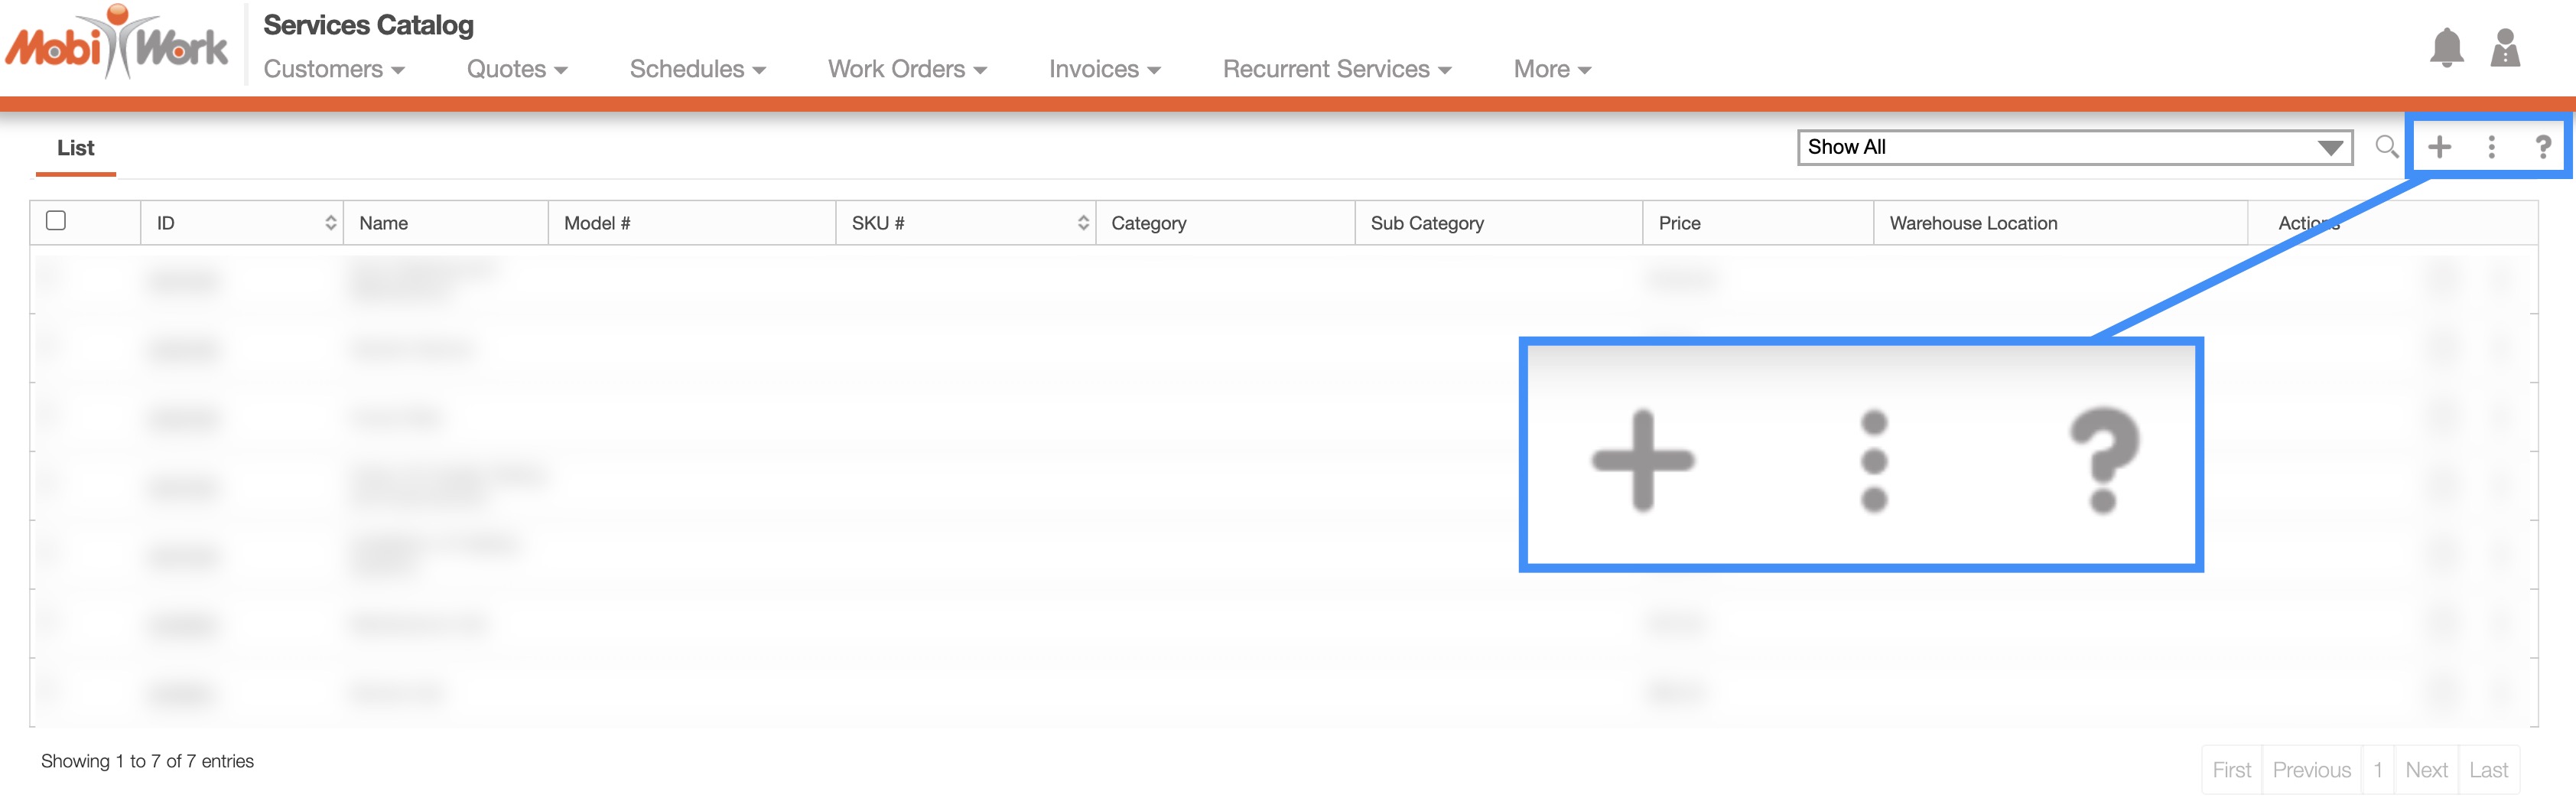Switch to the List tab
Screen dimensions: 2576x811
(x=75, y=148)
